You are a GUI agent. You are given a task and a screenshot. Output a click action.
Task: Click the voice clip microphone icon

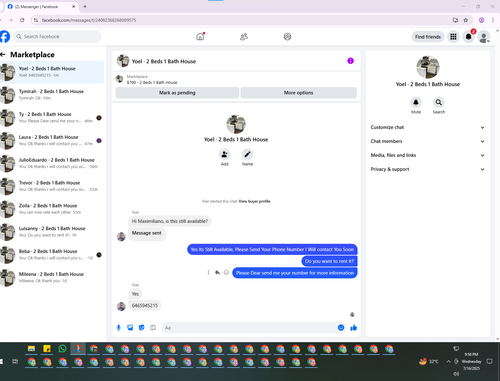click(x=119, y=328)
